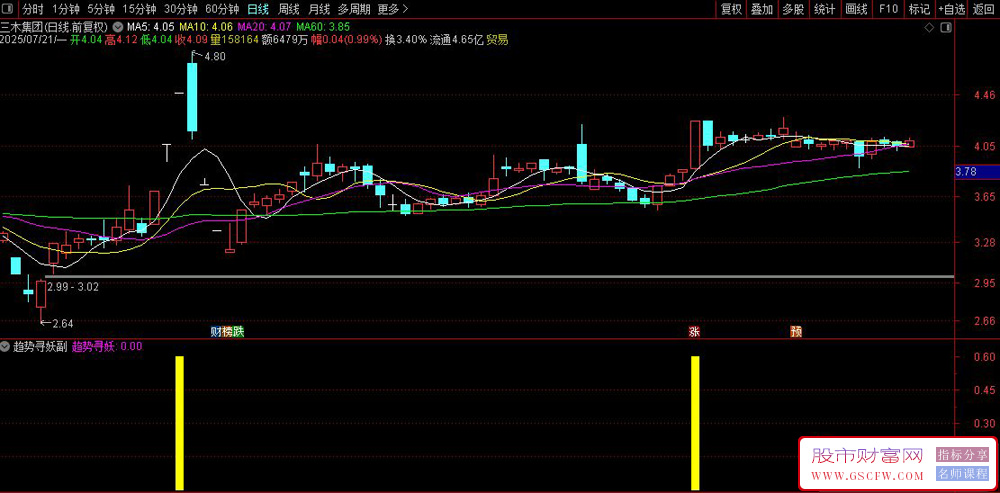Click the second yellow signal bar in indicator
This screenshot has width=1000, height=493.
[695, 423]
